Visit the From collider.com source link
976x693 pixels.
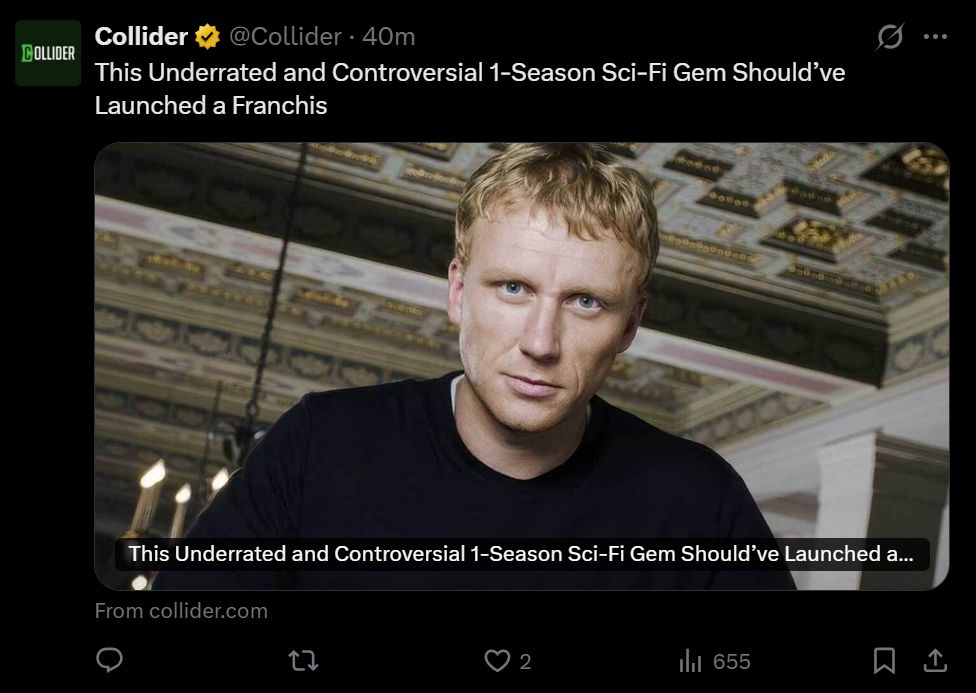[181, 611]
